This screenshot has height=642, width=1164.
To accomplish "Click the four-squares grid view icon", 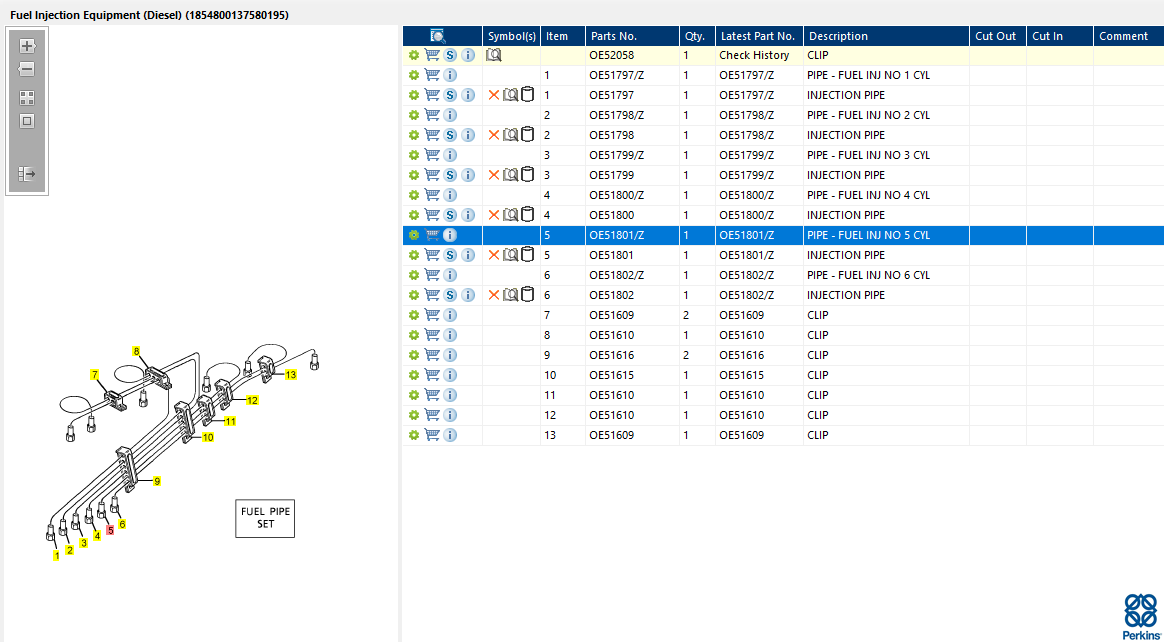I will tap(27, 98).
